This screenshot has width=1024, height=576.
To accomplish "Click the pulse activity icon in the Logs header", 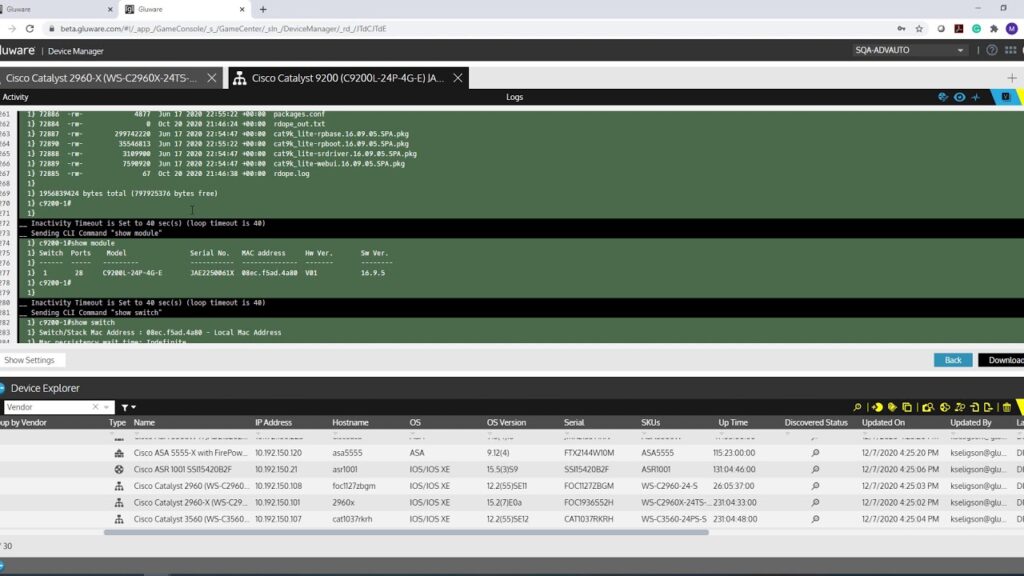I will pos(977,97).
